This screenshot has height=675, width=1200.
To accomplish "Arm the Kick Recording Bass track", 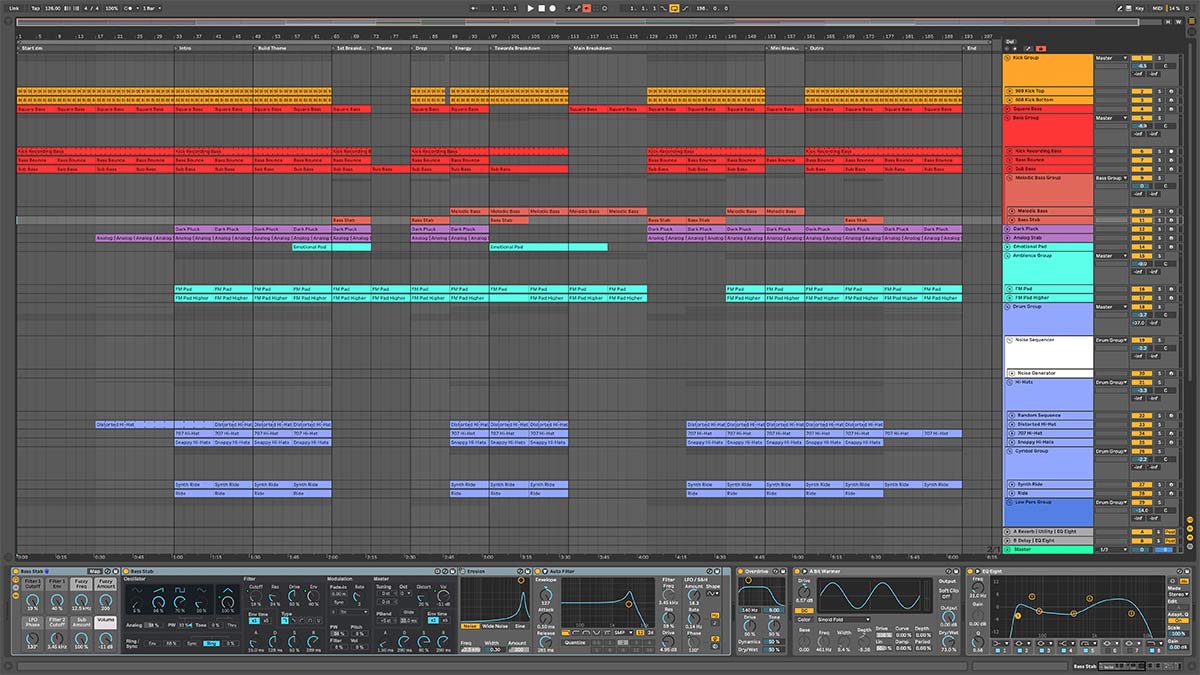I will coord(1170,151).
